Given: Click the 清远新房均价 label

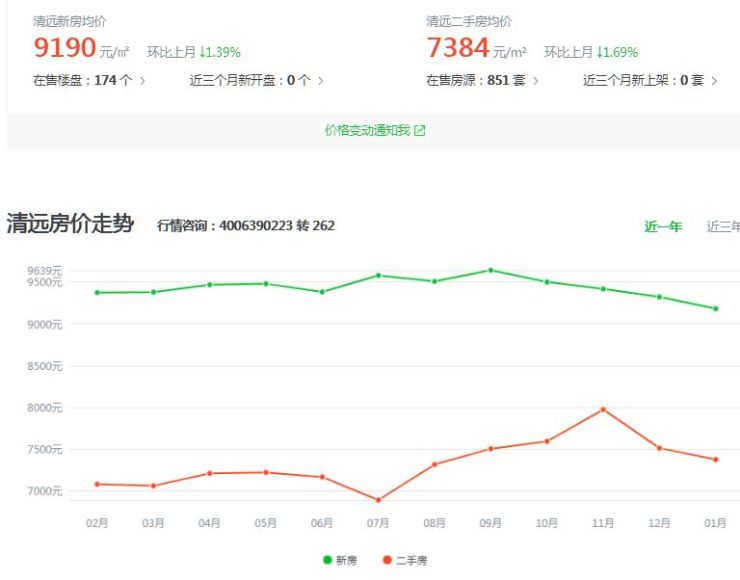Looking at the screenshot, I should pos(70,21).
